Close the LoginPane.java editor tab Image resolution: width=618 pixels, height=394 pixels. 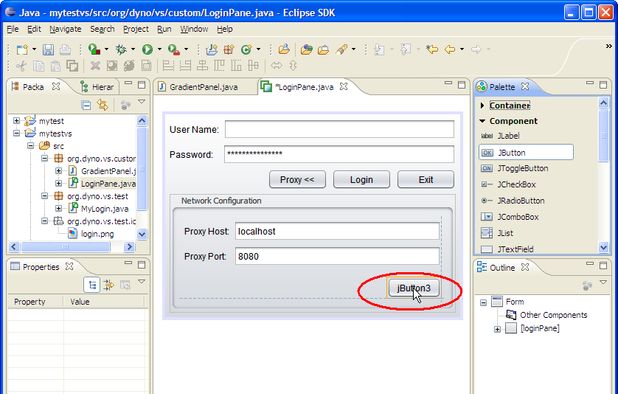coord(344,86)
